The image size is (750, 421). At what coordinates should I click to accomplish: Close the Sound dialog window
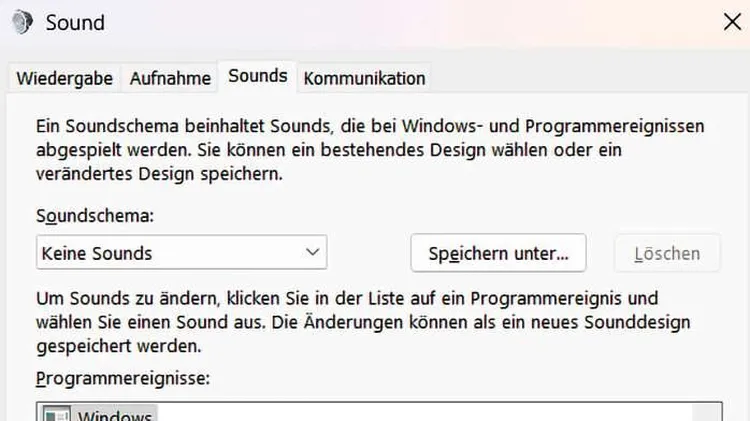[732, 22]
